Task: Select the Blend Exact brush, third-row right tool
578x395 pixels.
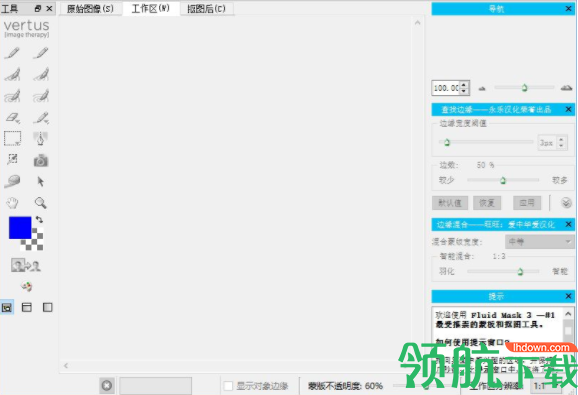Action: 41,96
